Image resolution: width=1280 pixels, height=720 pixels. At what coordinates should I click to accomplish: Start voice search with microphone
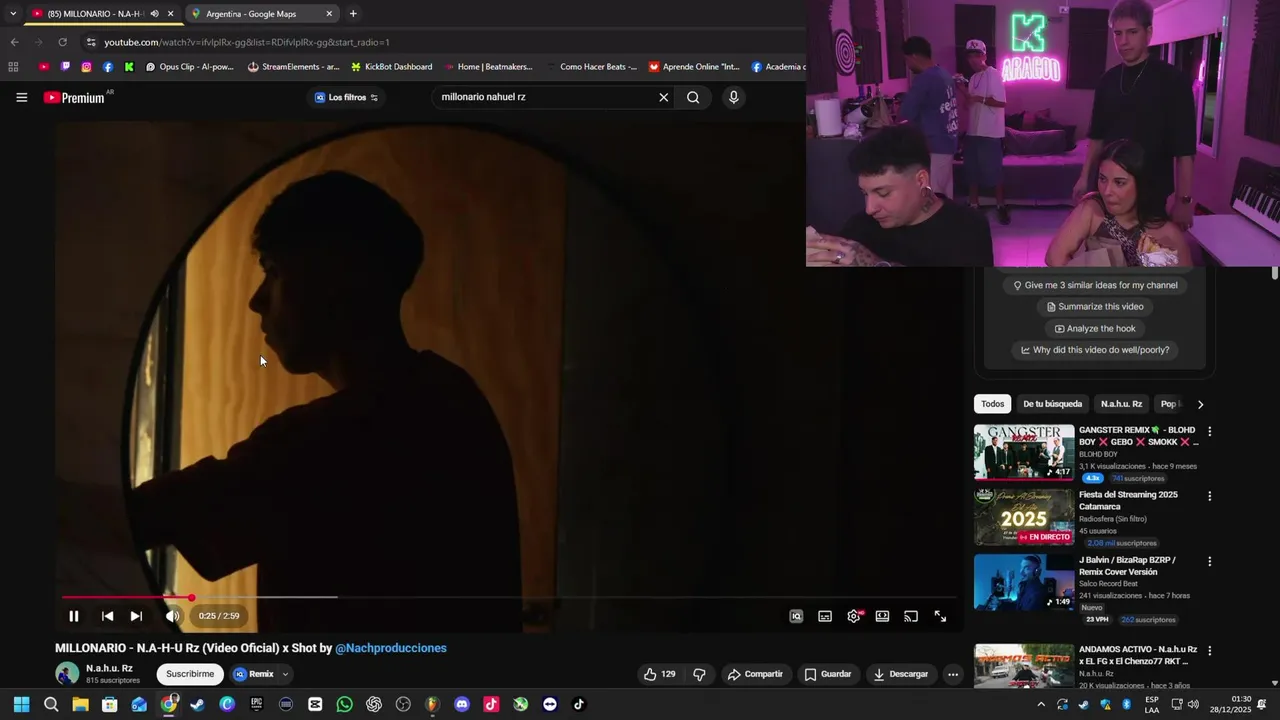(x=733, y=97)
